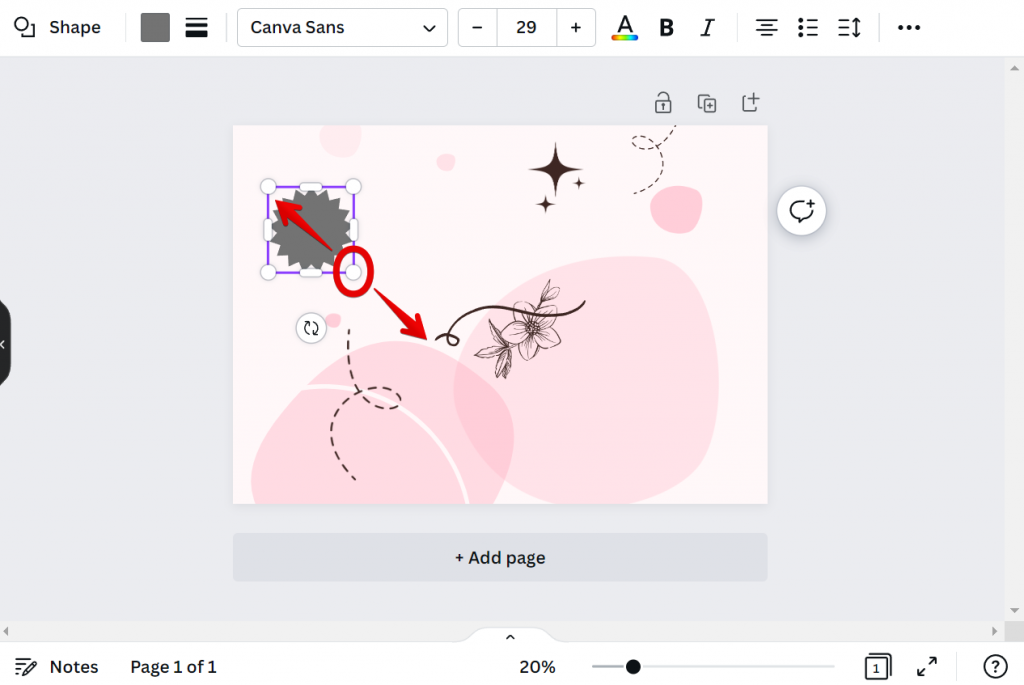This screenshot has height=685, width=1024.
Task: Lock the selected shape
Action: pyautogui.click(x=662, y=102)
